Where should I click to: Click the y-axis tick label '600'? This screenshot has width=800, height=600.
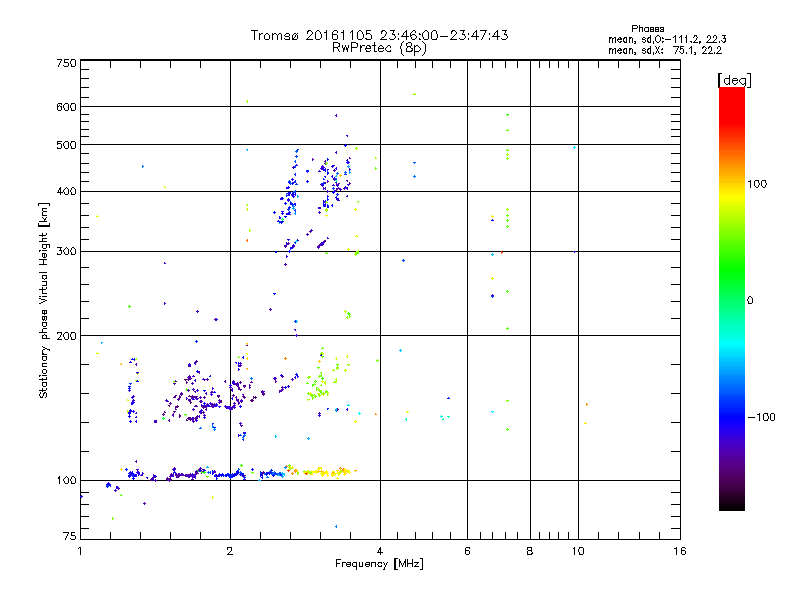[x=66, y=107]
